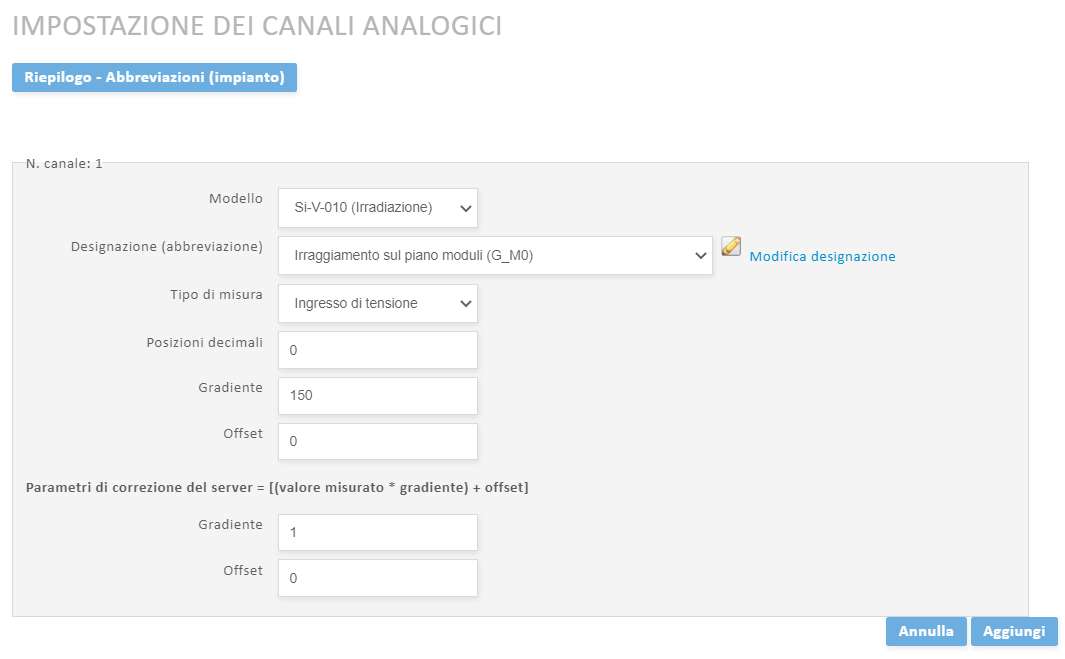This screenshot has width=1065, height=659.
Task: Open the Tipo di misura dropdown
Action: click(378, 304)
